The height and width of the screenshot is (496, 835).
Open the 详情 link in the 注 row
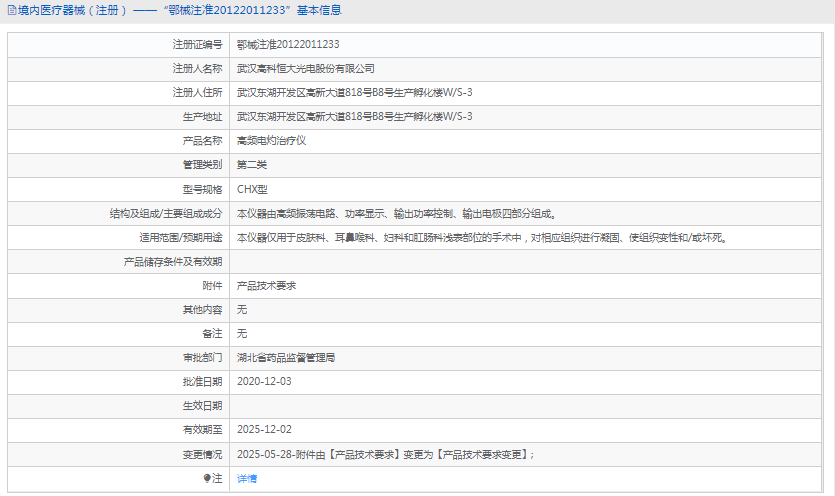click(247, 478)
